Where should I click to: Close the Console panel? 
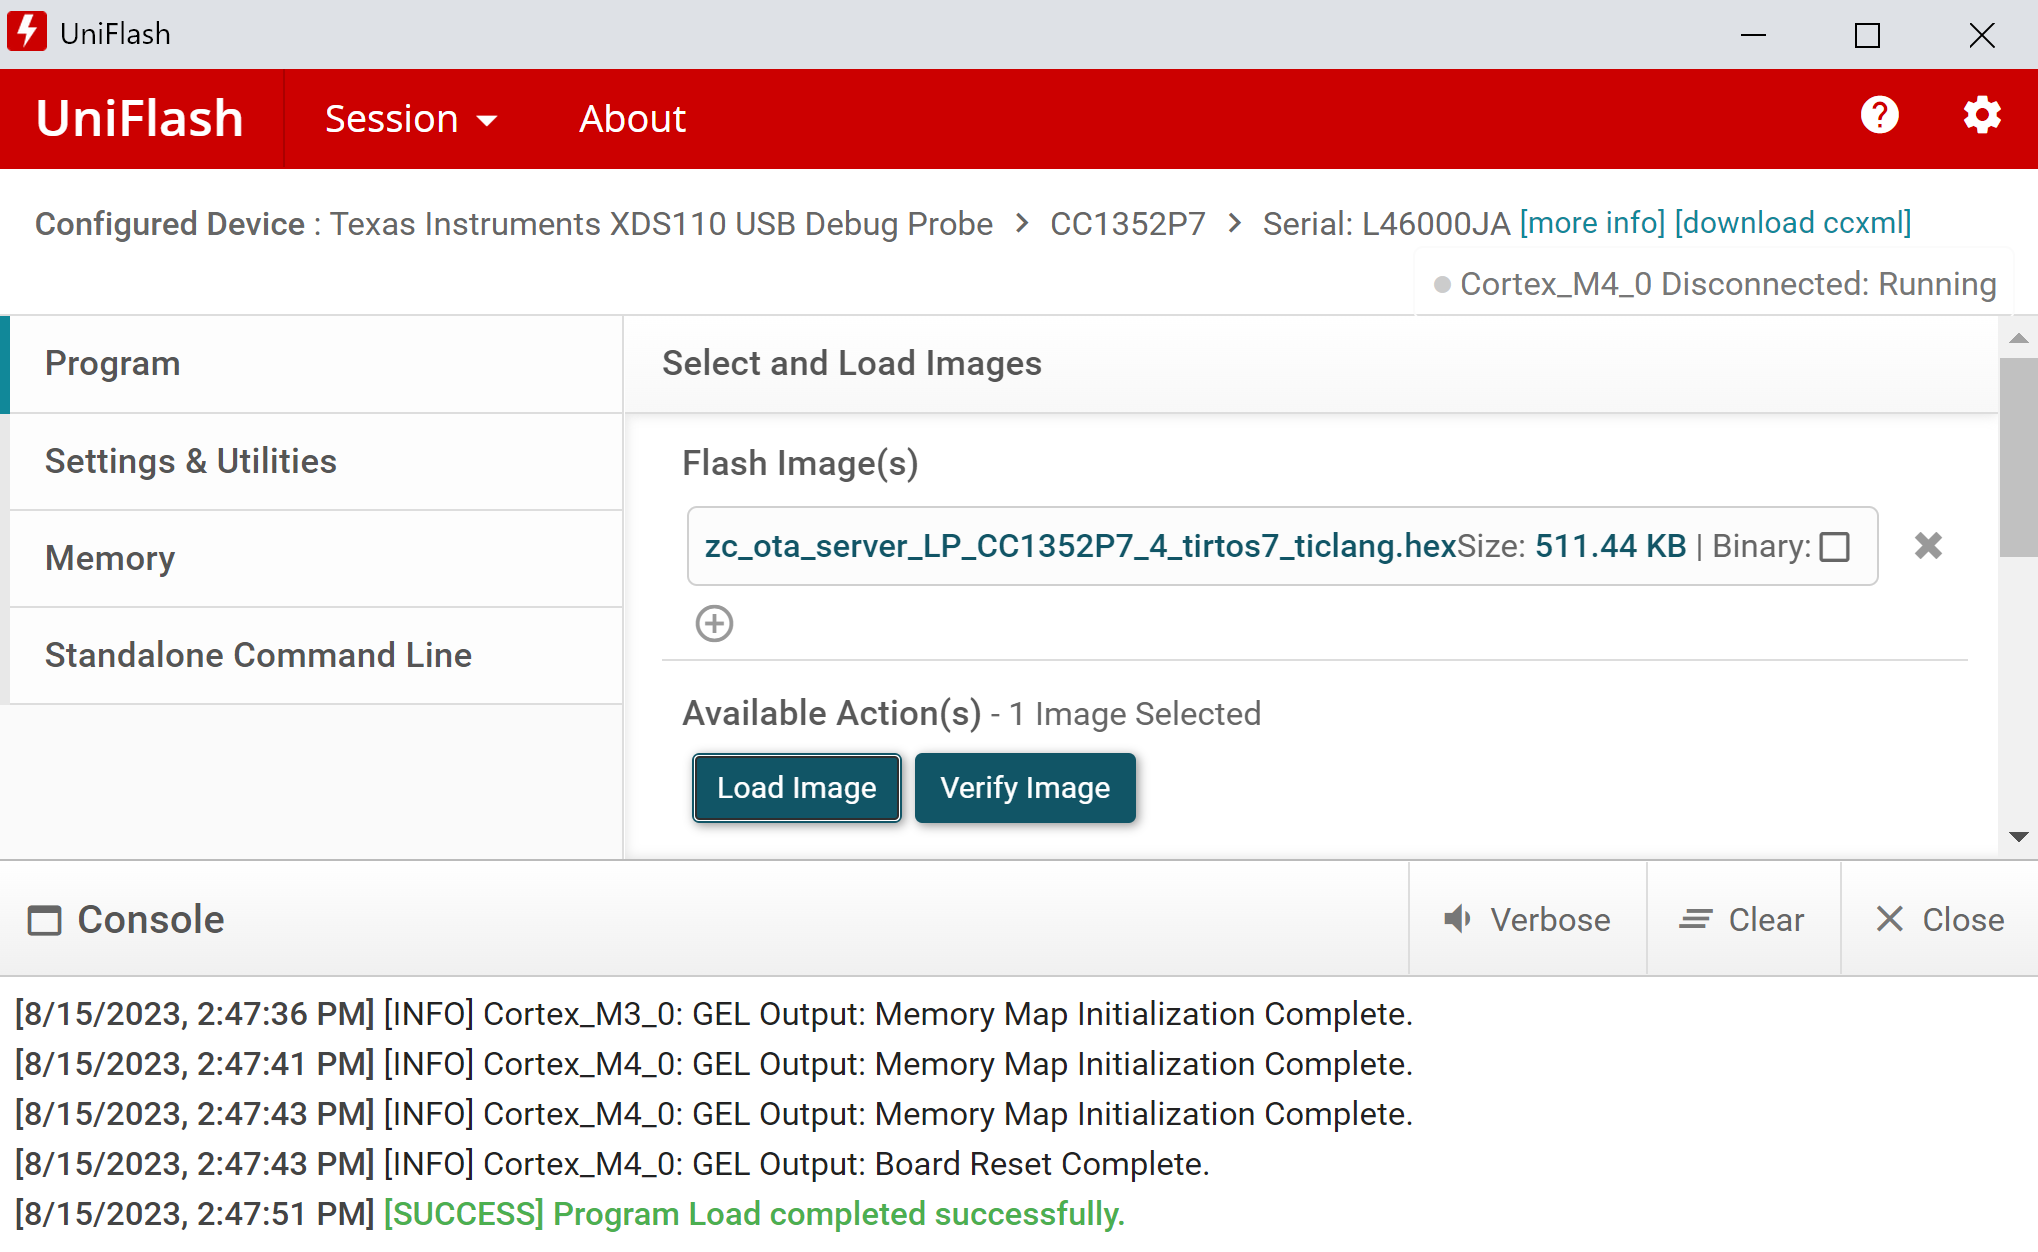coord(1940,919)
